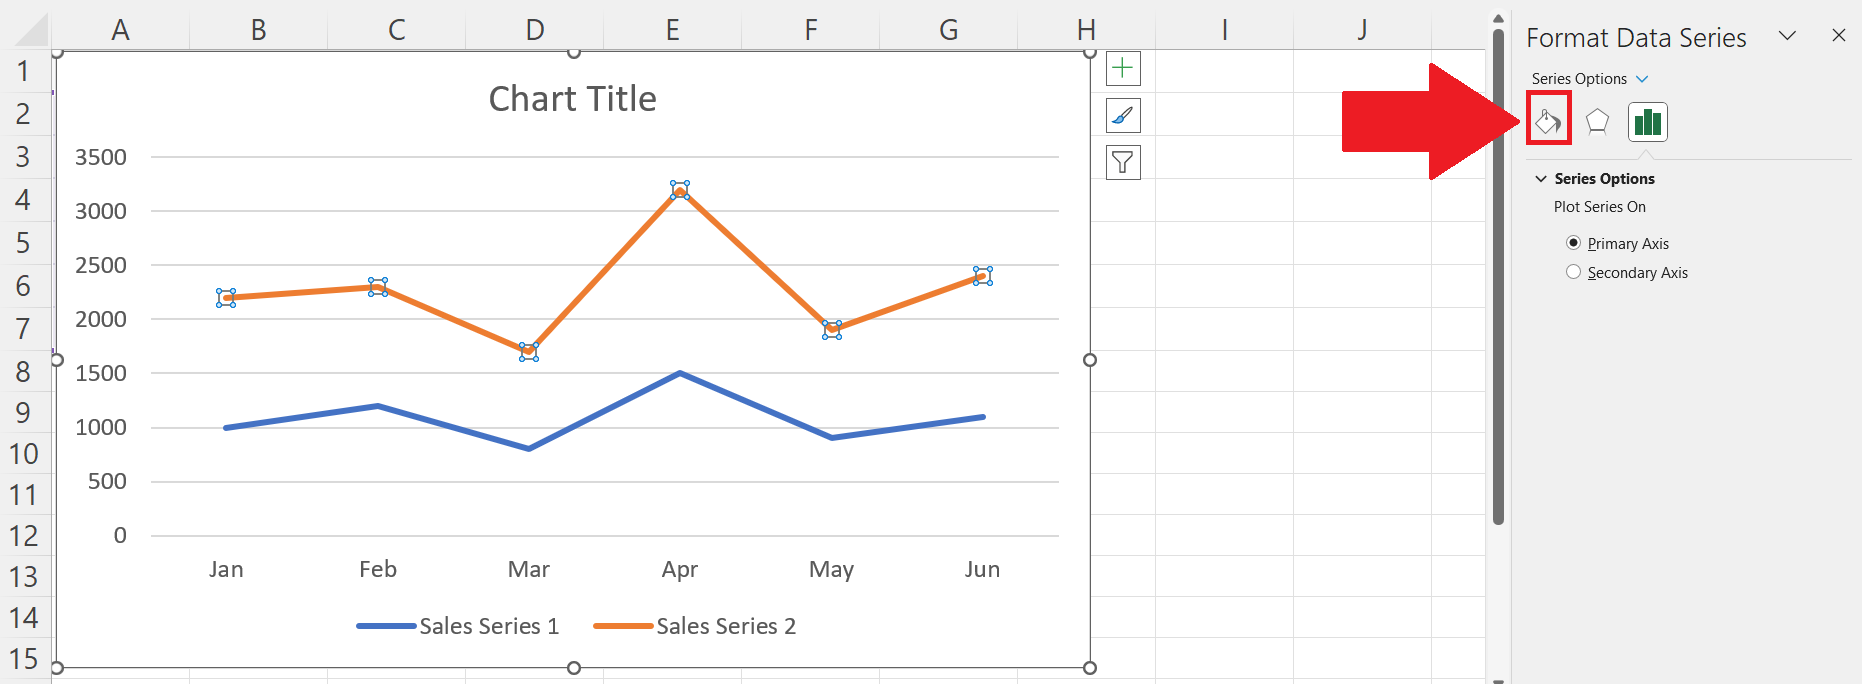The width and height of the screenshot is (1862, 684).
Task: Open the Chart Filters funnel button
Action: (x=1123, y=162)
